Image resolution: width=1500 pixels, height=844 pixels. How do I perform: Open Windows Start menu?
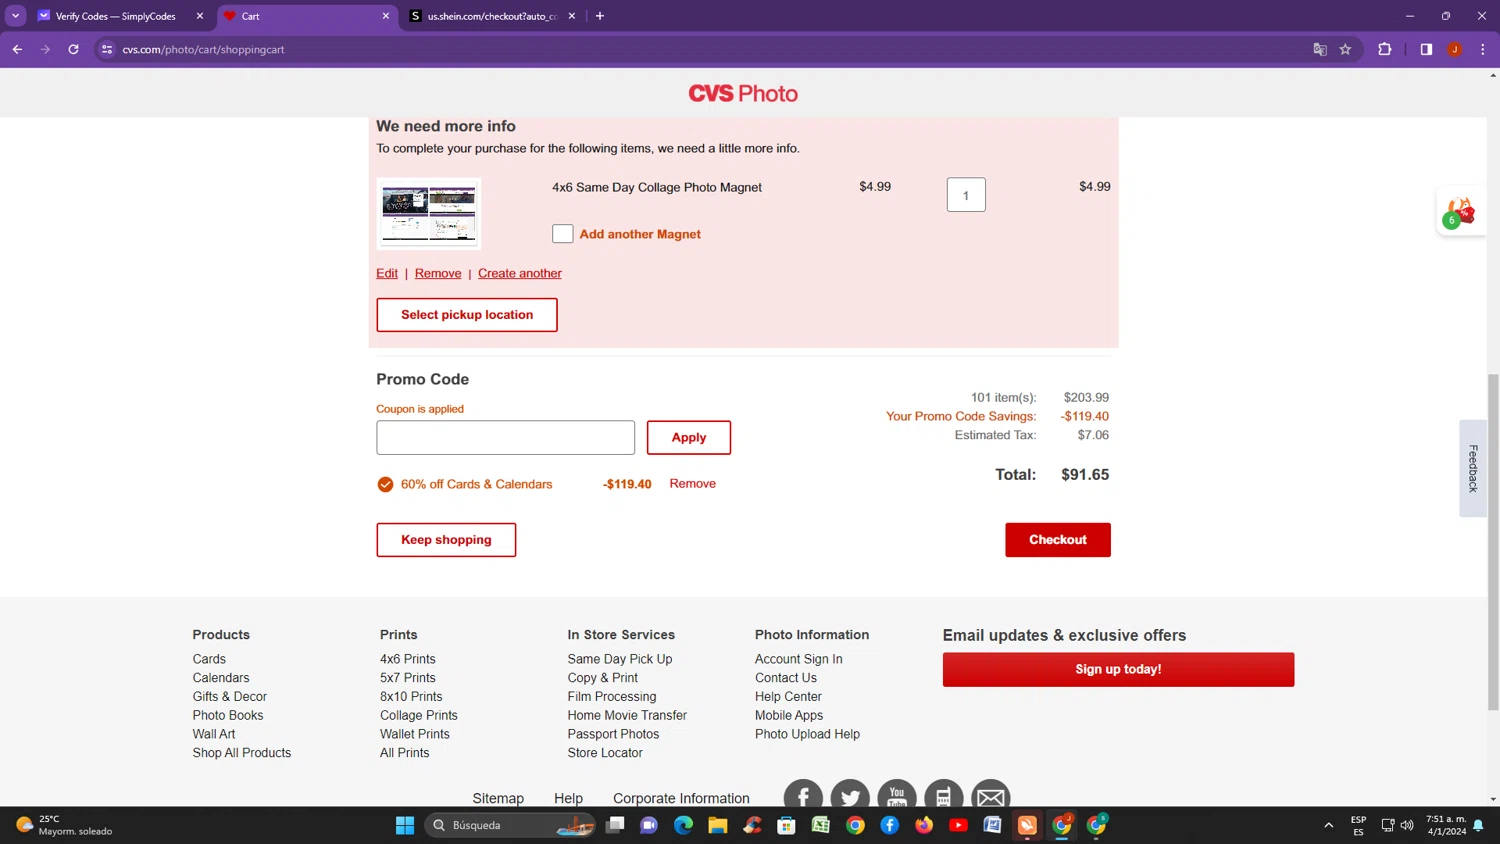405,825
